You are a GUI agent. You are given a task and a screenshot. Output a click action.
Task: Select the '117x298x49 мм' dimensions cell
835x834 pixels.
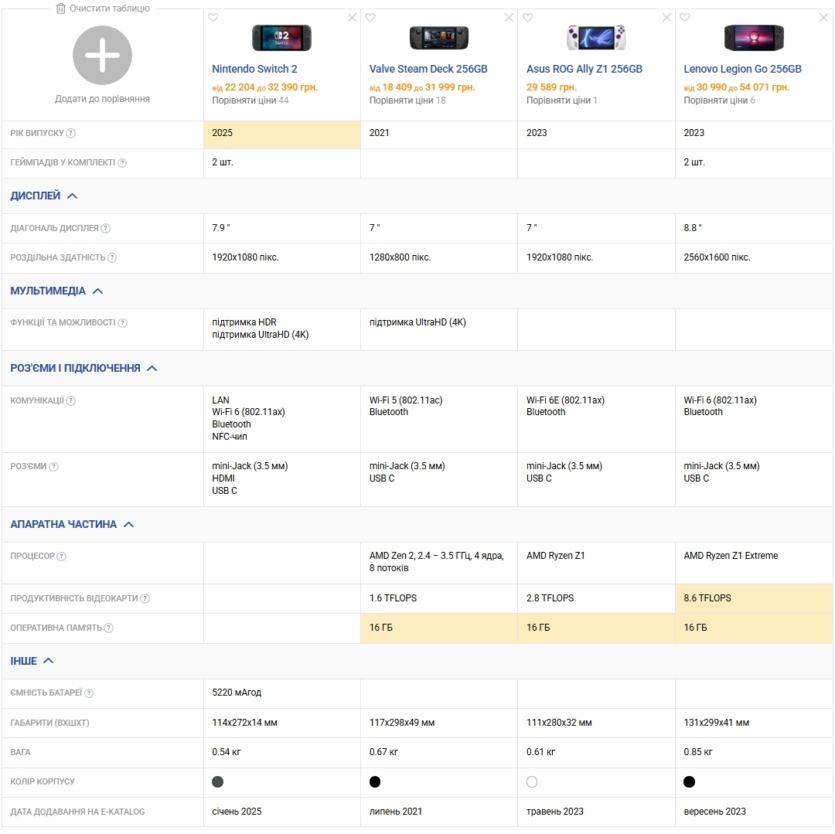439,723
